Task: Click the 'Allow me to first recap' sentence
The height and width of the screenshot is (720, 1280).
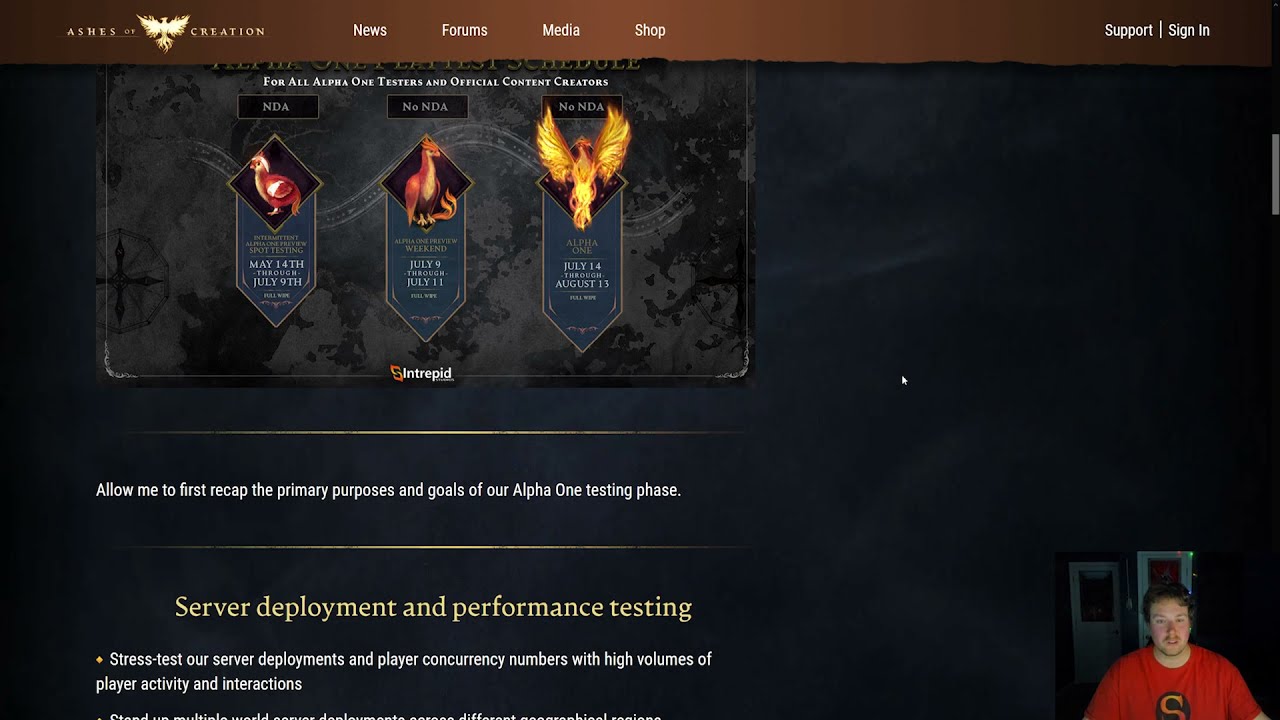Action: tap(388, 490)
